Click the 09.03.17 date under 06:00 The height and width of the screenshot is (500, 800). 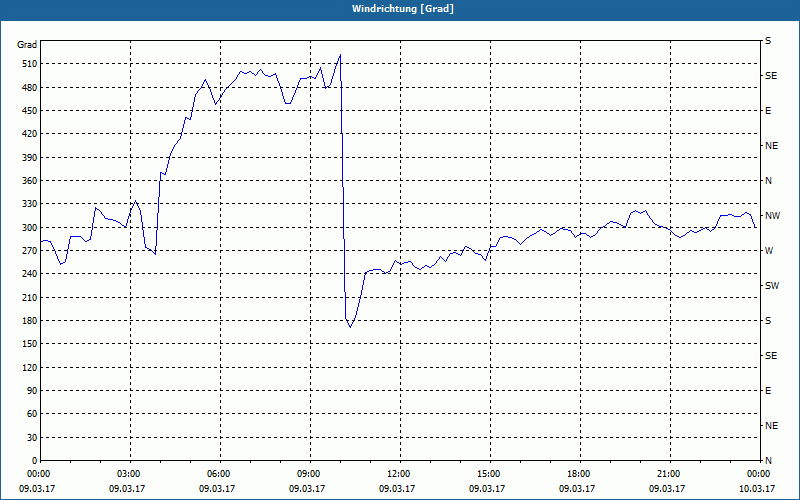217,489
